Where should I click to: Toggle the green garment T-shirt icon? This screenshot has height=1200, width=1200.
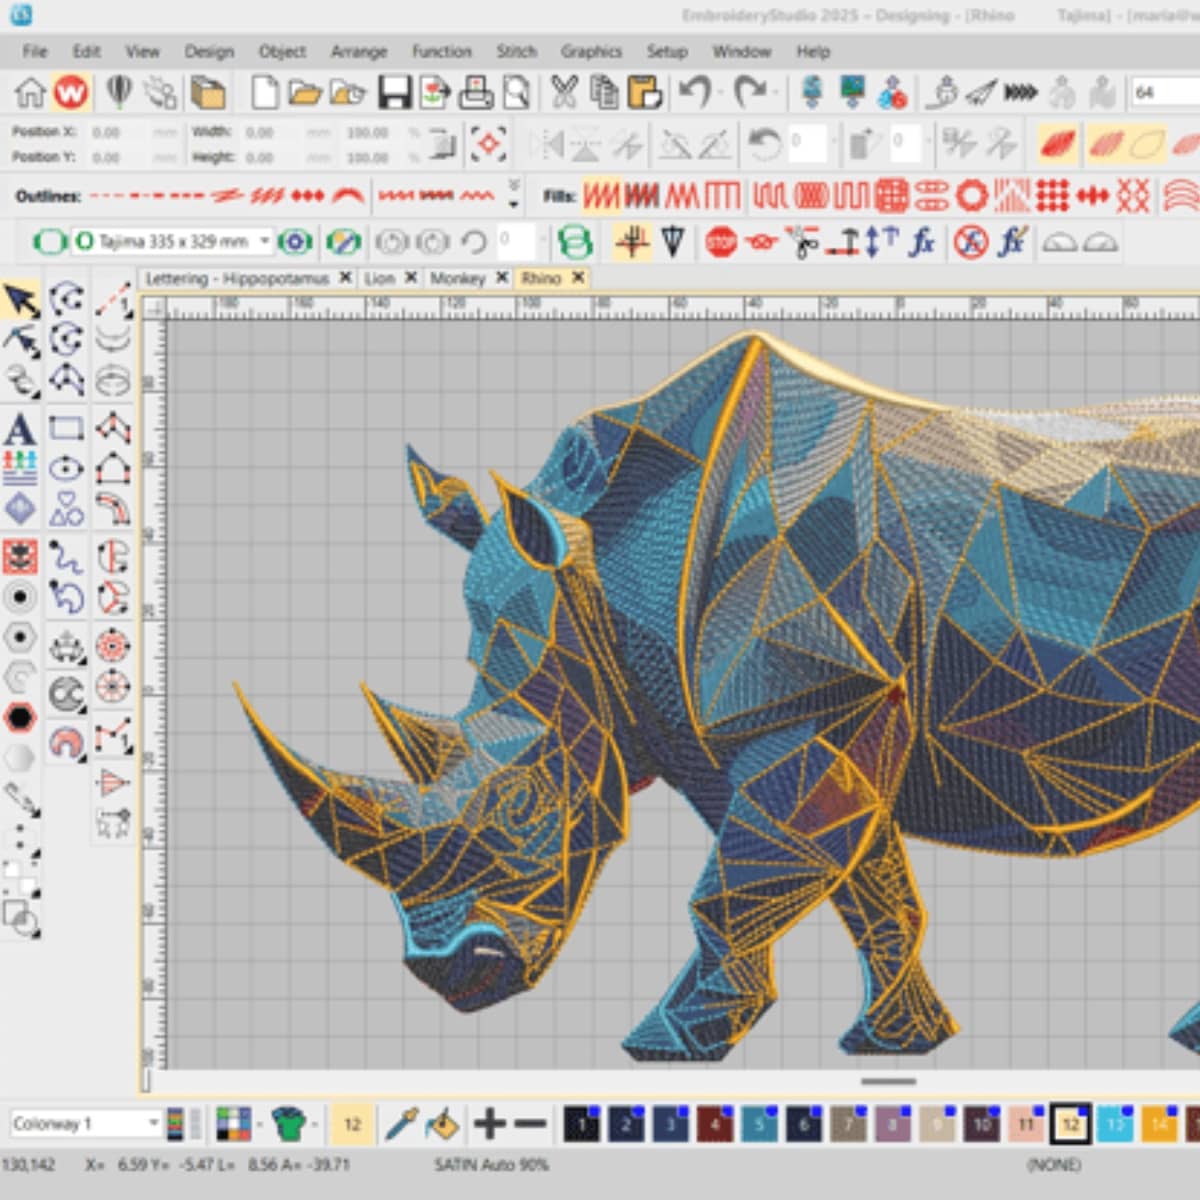click(288, 1124)
